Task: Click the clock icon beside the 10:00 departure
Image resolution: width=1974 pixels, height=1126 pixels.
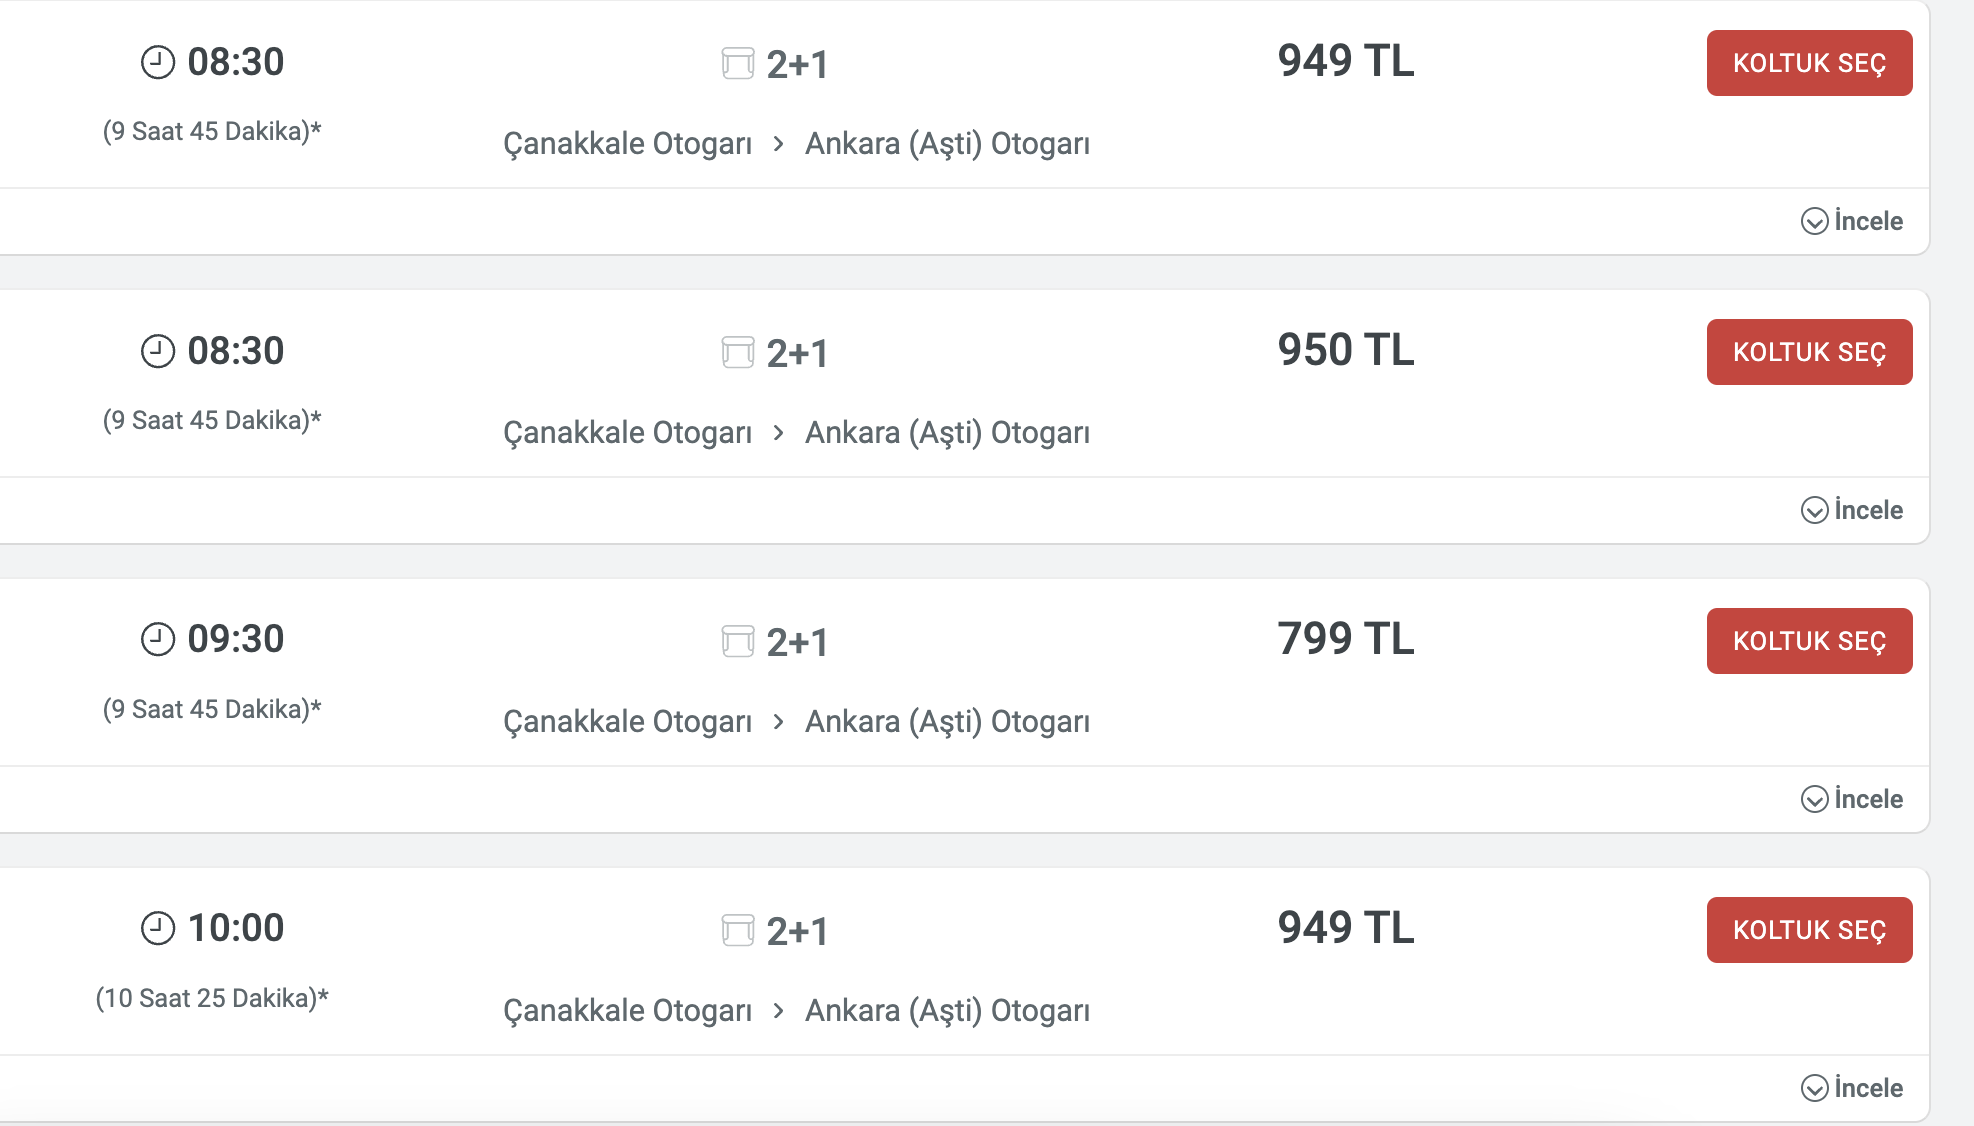Action: [x=157, y=928]
